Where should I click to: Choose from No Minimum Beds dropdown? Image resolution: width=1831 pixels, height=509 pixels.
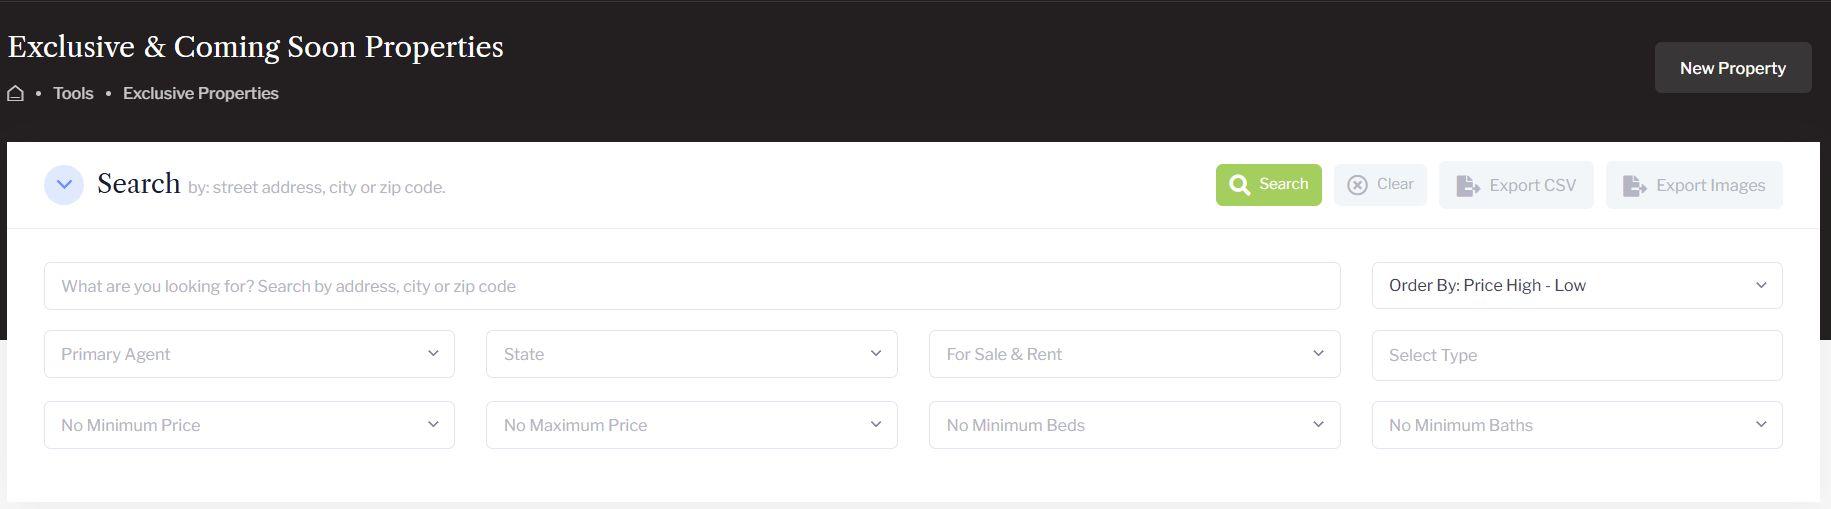[x=1134, y=425]
